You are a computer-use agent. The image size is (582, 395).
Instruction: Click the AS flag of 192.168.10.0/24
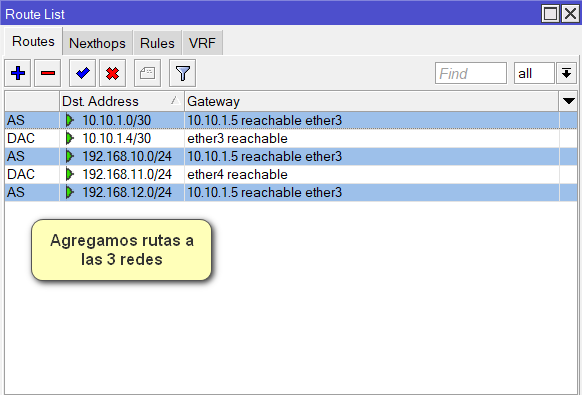16,156
